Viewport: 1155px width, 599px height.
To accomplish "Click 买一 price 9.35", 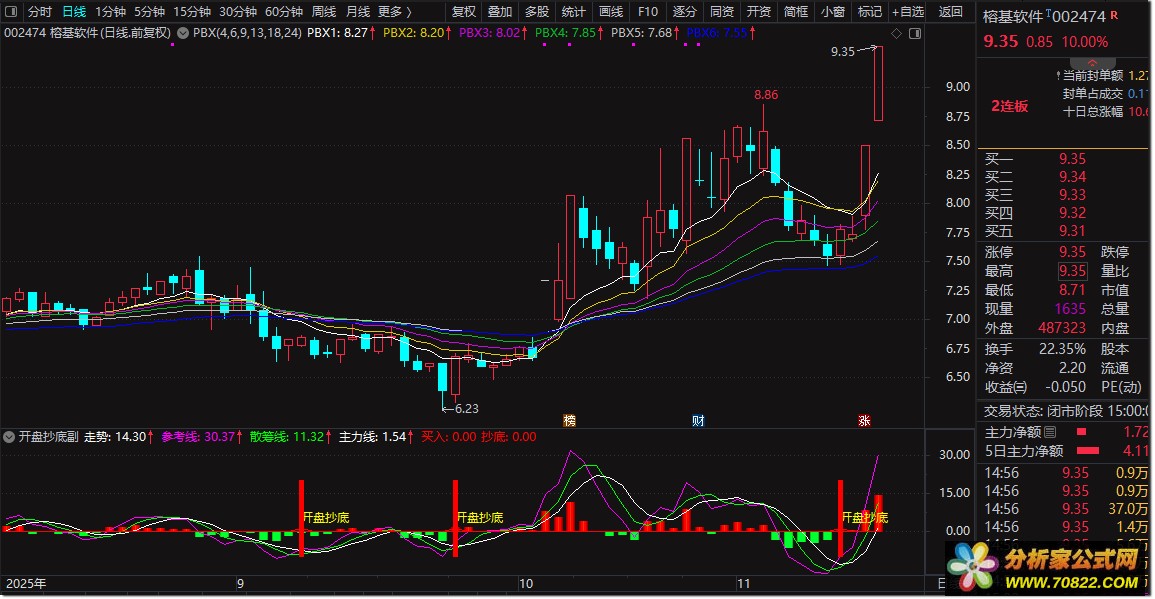I will tap(1072, 159).
